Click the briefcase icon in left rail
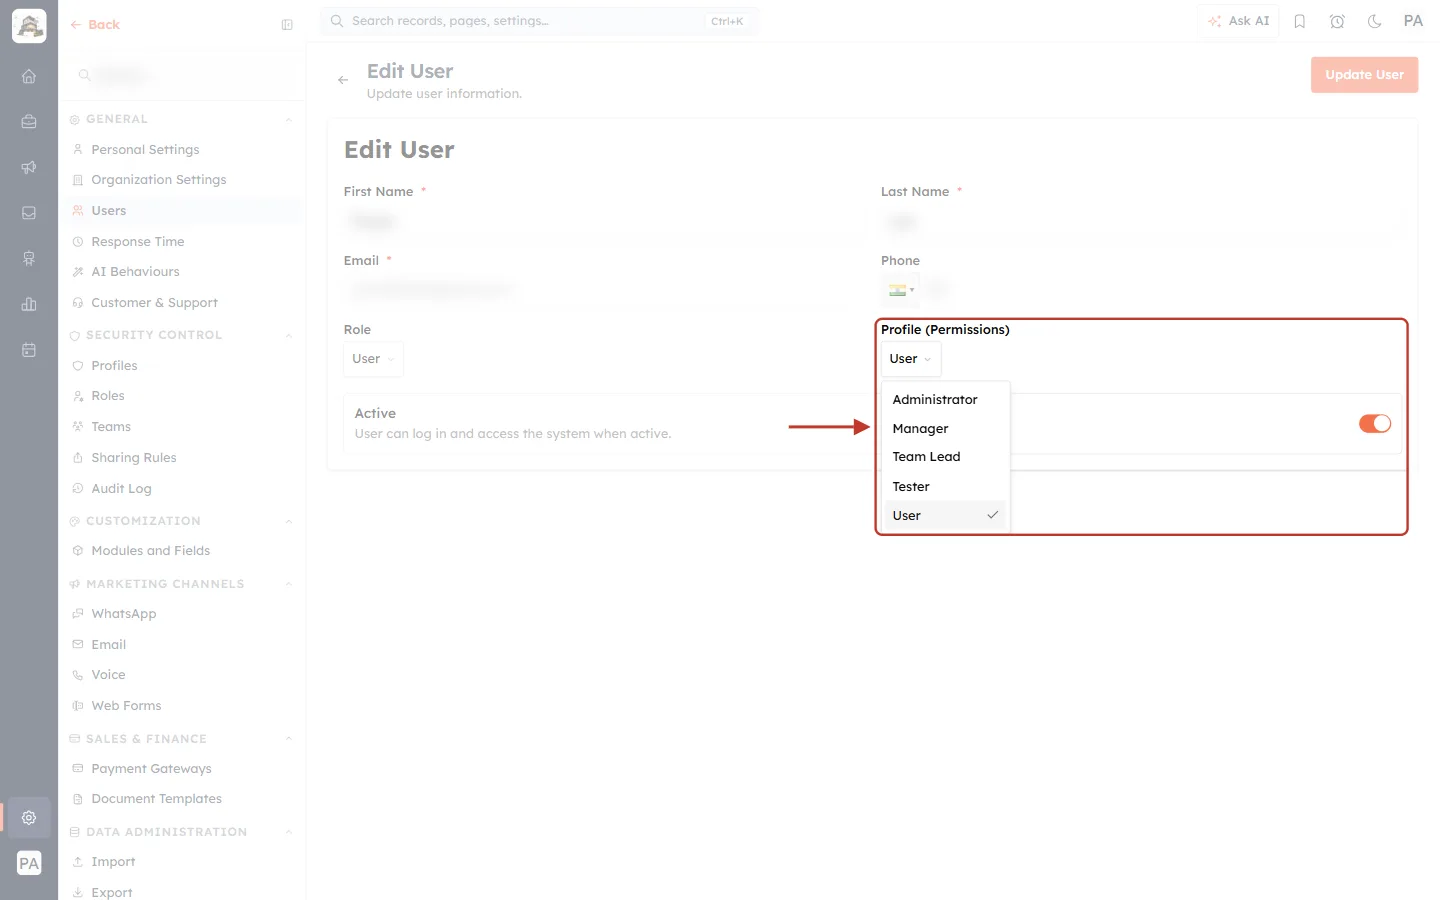1440x900 pixels. pos(29,122)
